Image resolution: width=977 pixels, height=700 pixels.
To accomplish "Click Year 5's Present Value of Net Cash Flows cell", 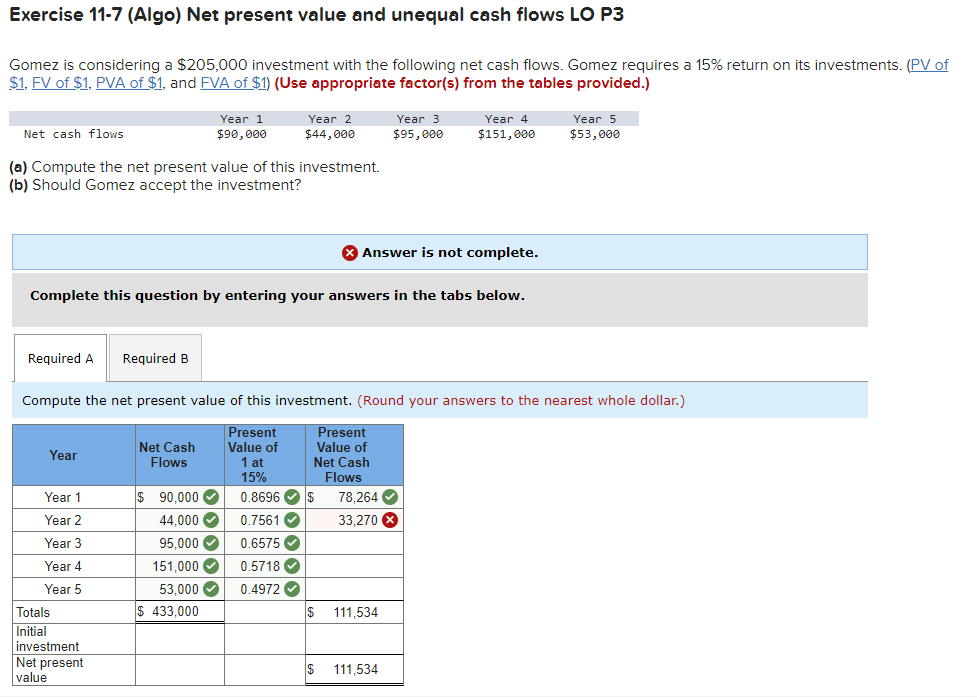I will (352, 589).
